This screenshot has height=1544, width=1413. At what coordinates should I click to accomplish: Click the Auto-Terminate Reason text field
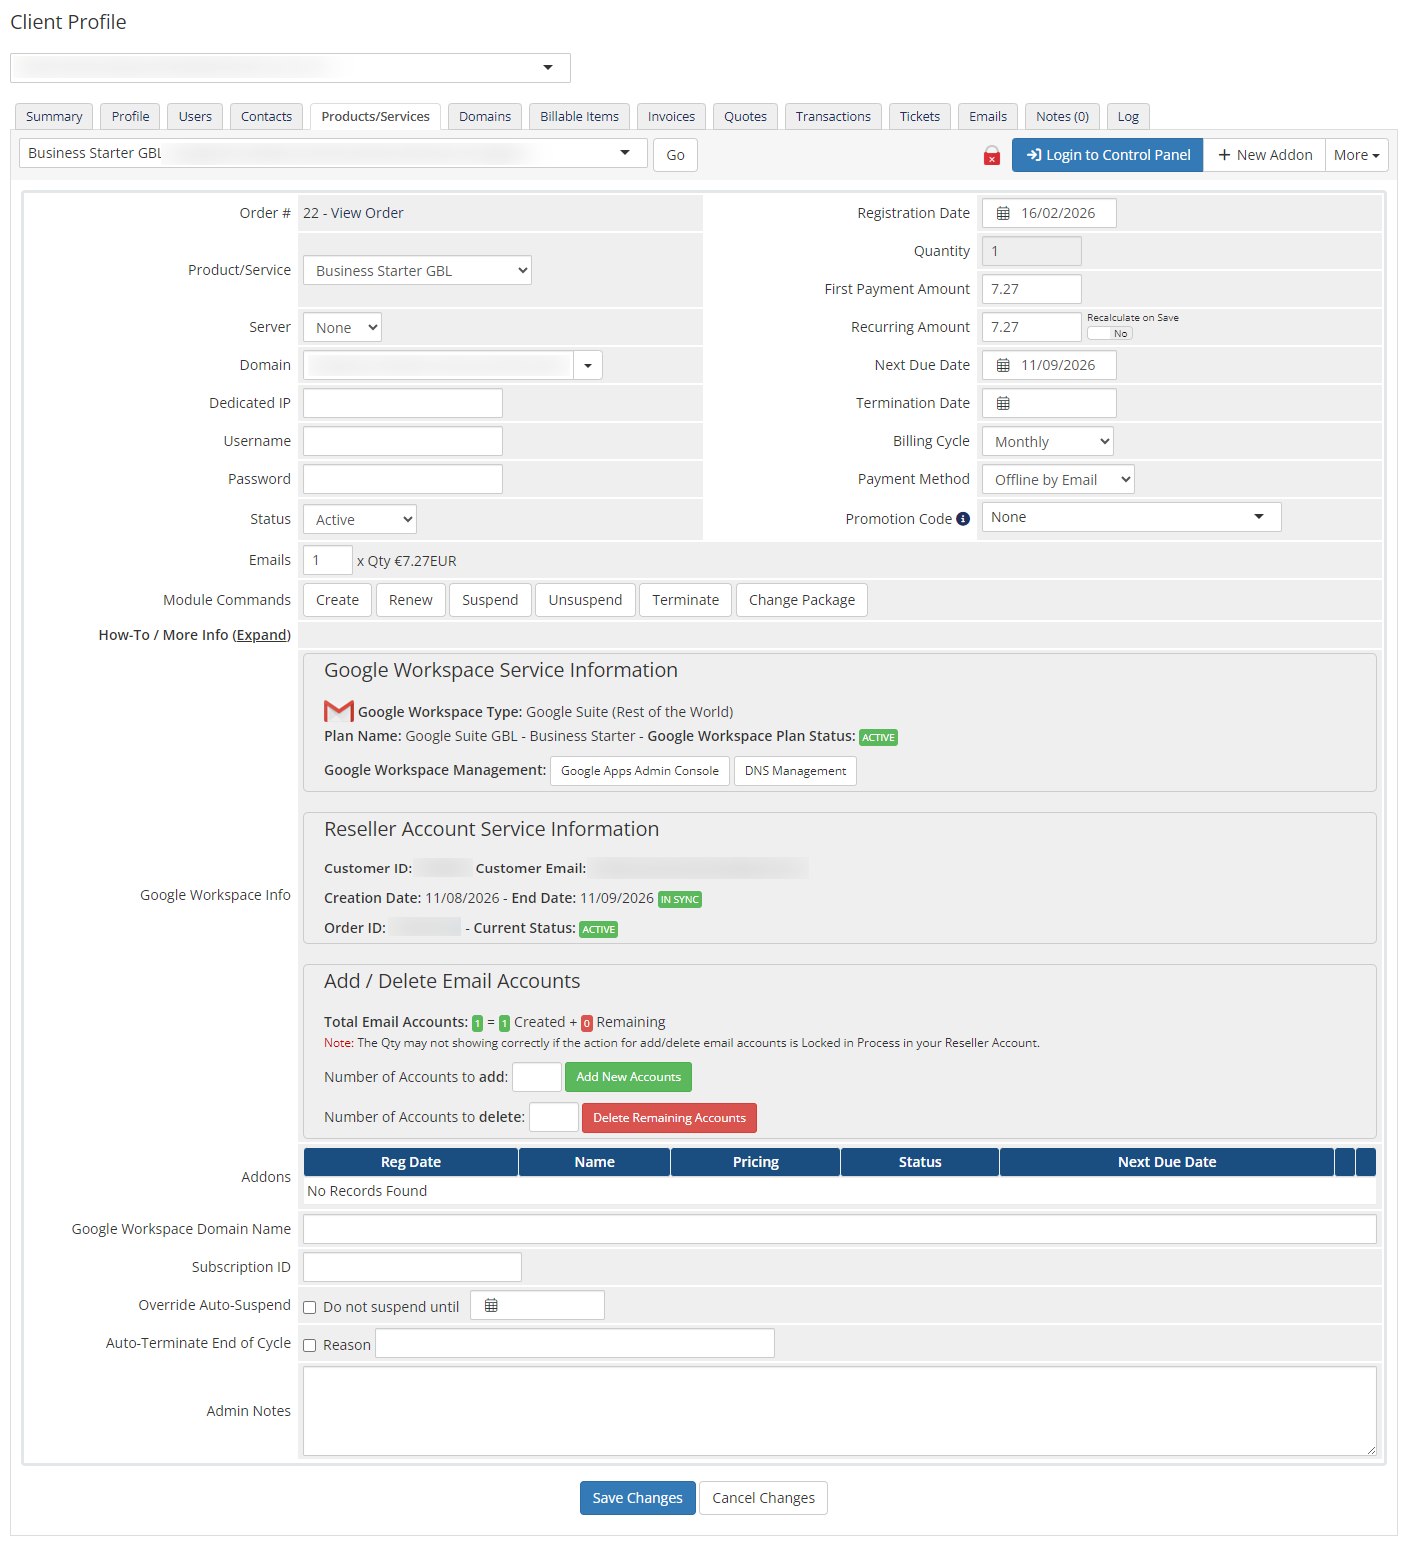[575, 1343]
